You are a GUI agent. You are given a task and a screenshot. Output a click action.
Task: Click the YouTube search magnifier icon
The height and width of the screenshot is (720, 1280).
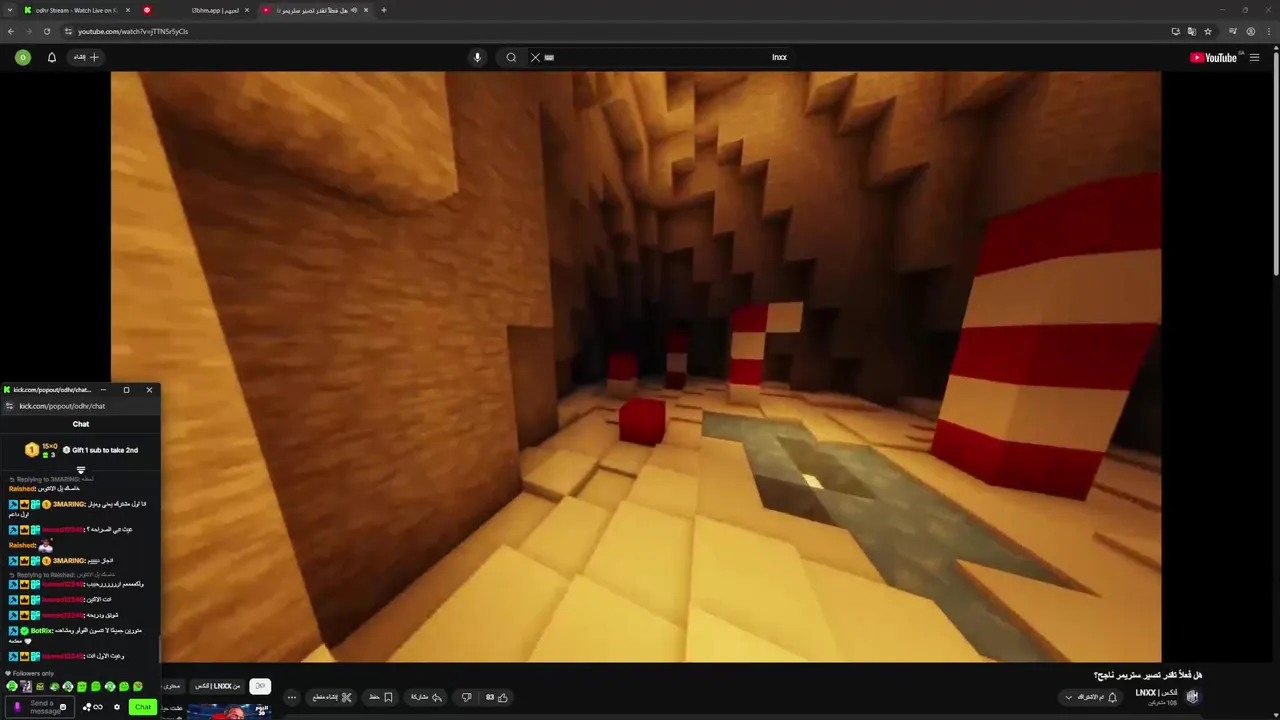(x=511, y=57)
